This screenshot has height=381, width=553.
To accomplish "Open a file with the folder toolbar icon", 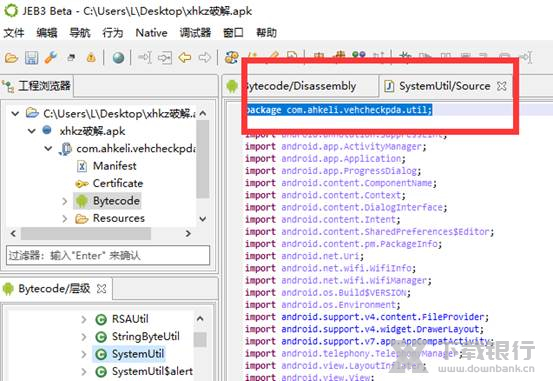I will [x=11, y=57].
